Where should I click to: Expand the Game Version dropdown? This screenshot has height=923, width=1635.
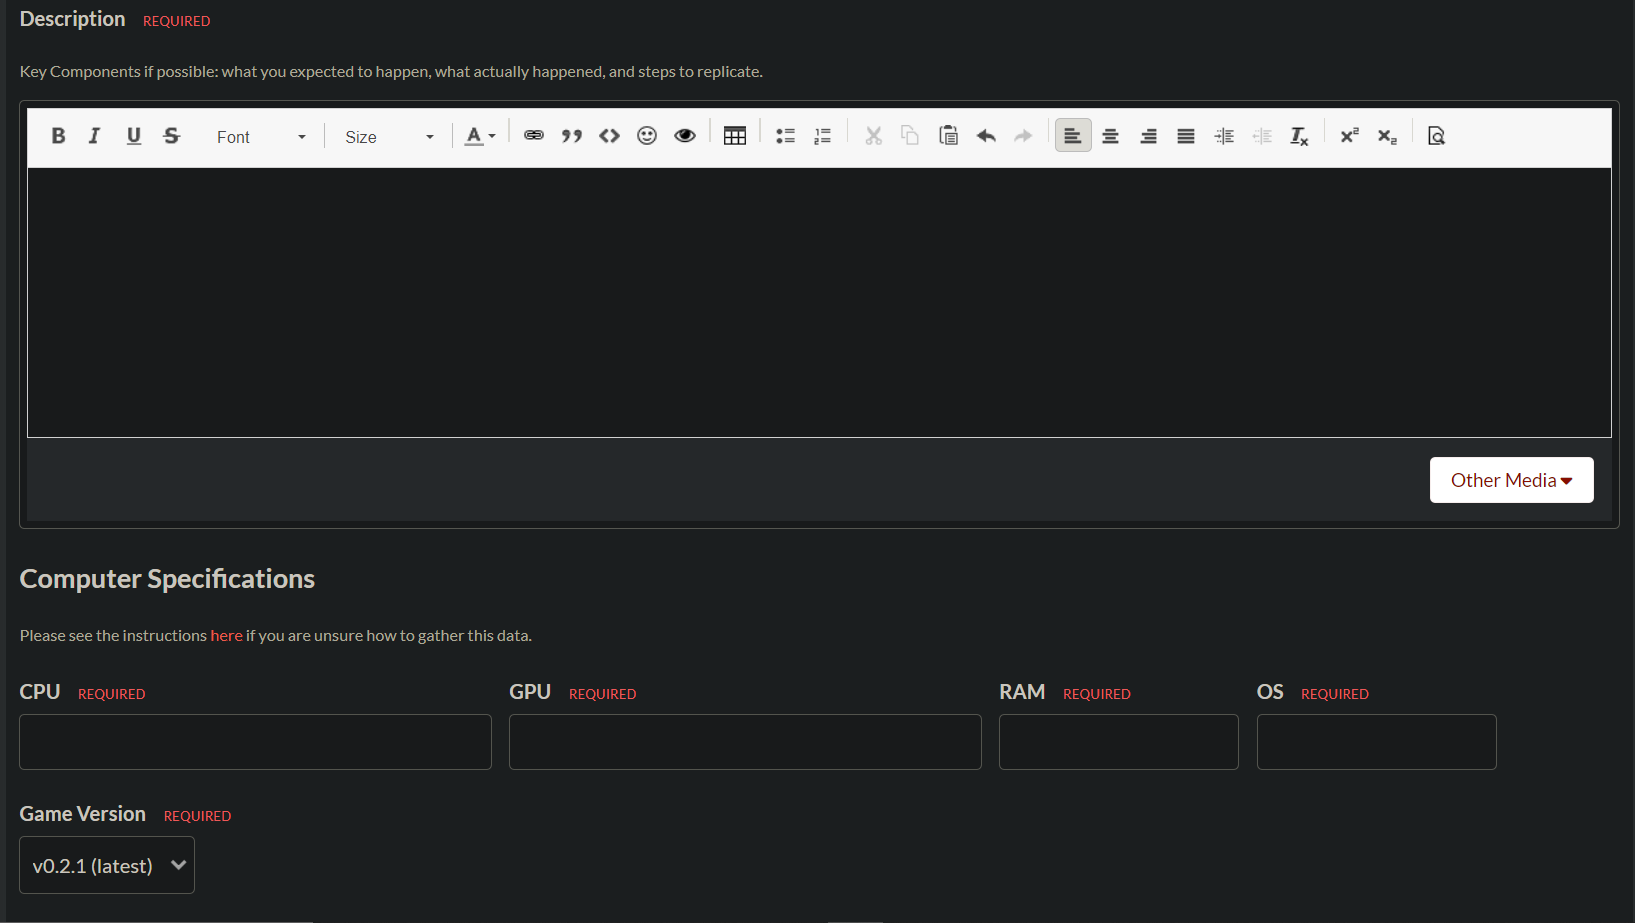coord(107,865)
